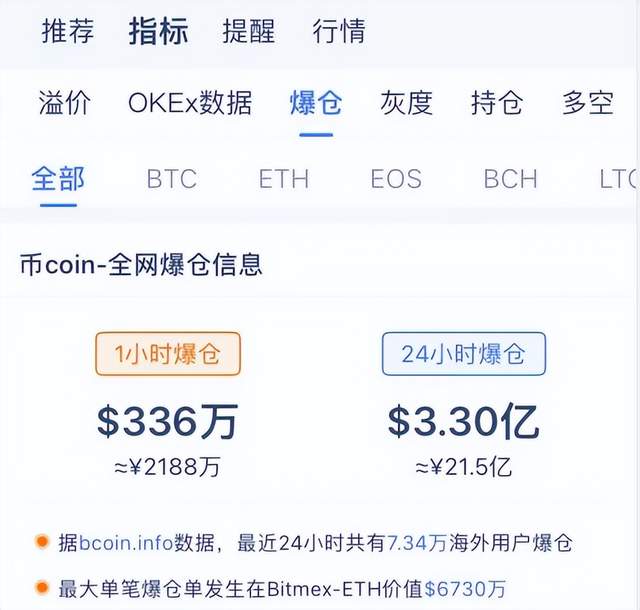Select the 爆仓 sub-tab
640x610 pixels.
(316, 102)
